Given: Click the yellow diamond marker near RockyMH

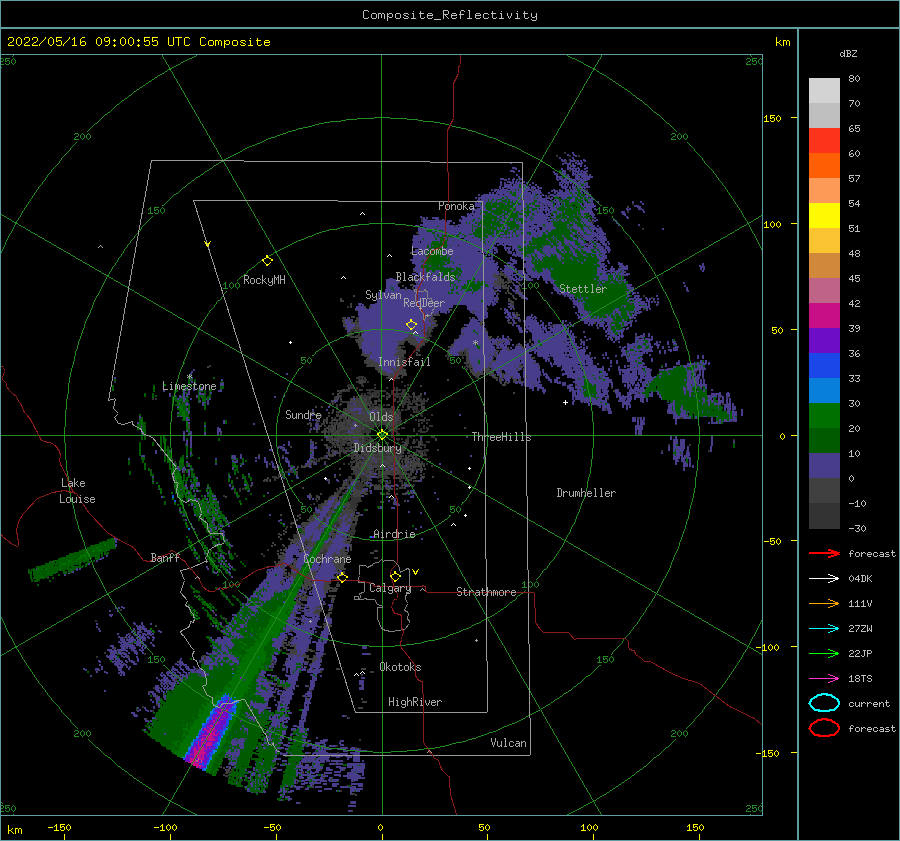Looking at the screenshot, I should tap(267, 261).
